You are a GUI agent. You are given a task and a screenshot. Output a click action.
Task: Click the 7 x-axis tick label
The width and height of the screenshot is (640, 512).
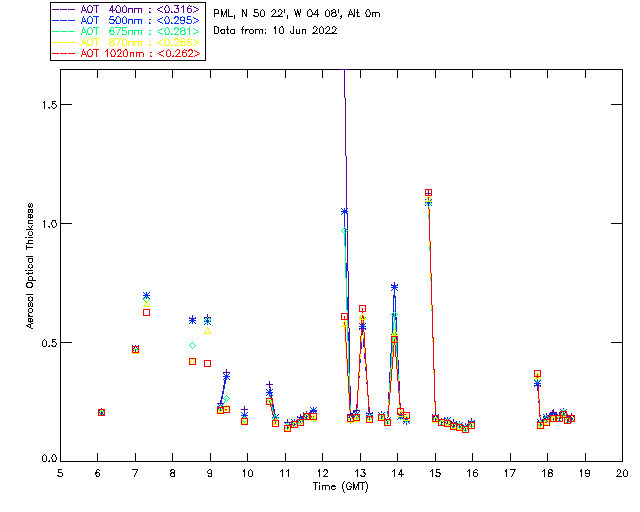tap(135, 473)
